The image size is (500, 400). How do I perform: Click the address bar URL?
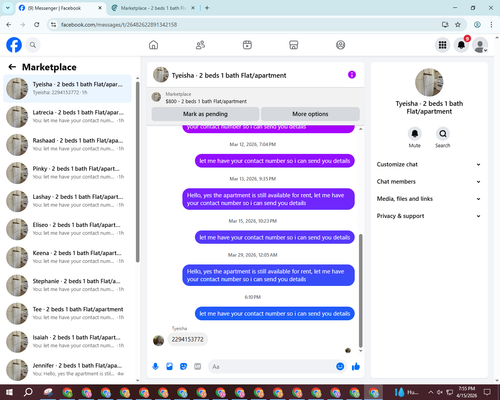(x=119, y=25)
